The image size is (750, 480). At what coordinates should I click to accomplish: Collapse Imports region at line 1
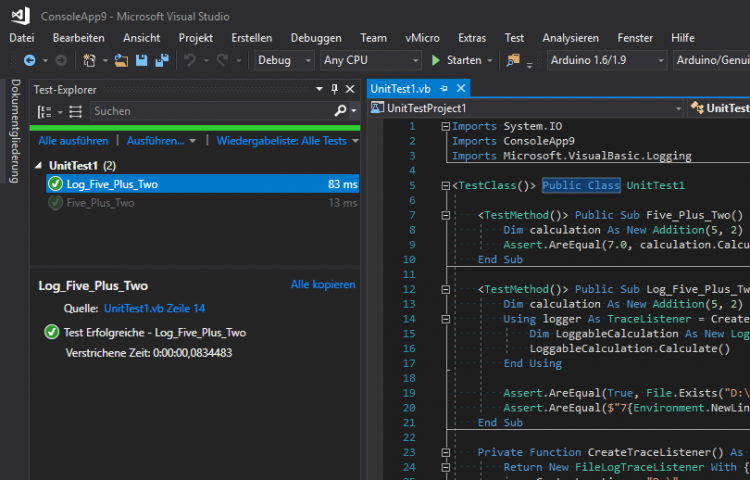[x=445, y=126]
